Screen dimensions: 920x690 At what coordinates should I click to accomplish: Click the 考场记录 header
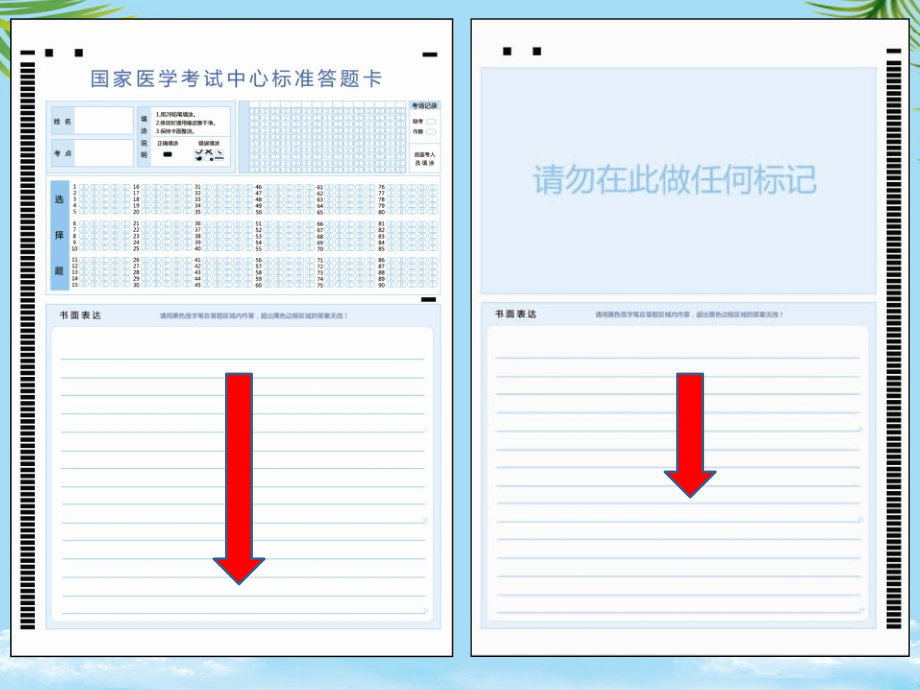tap(424, 106)
